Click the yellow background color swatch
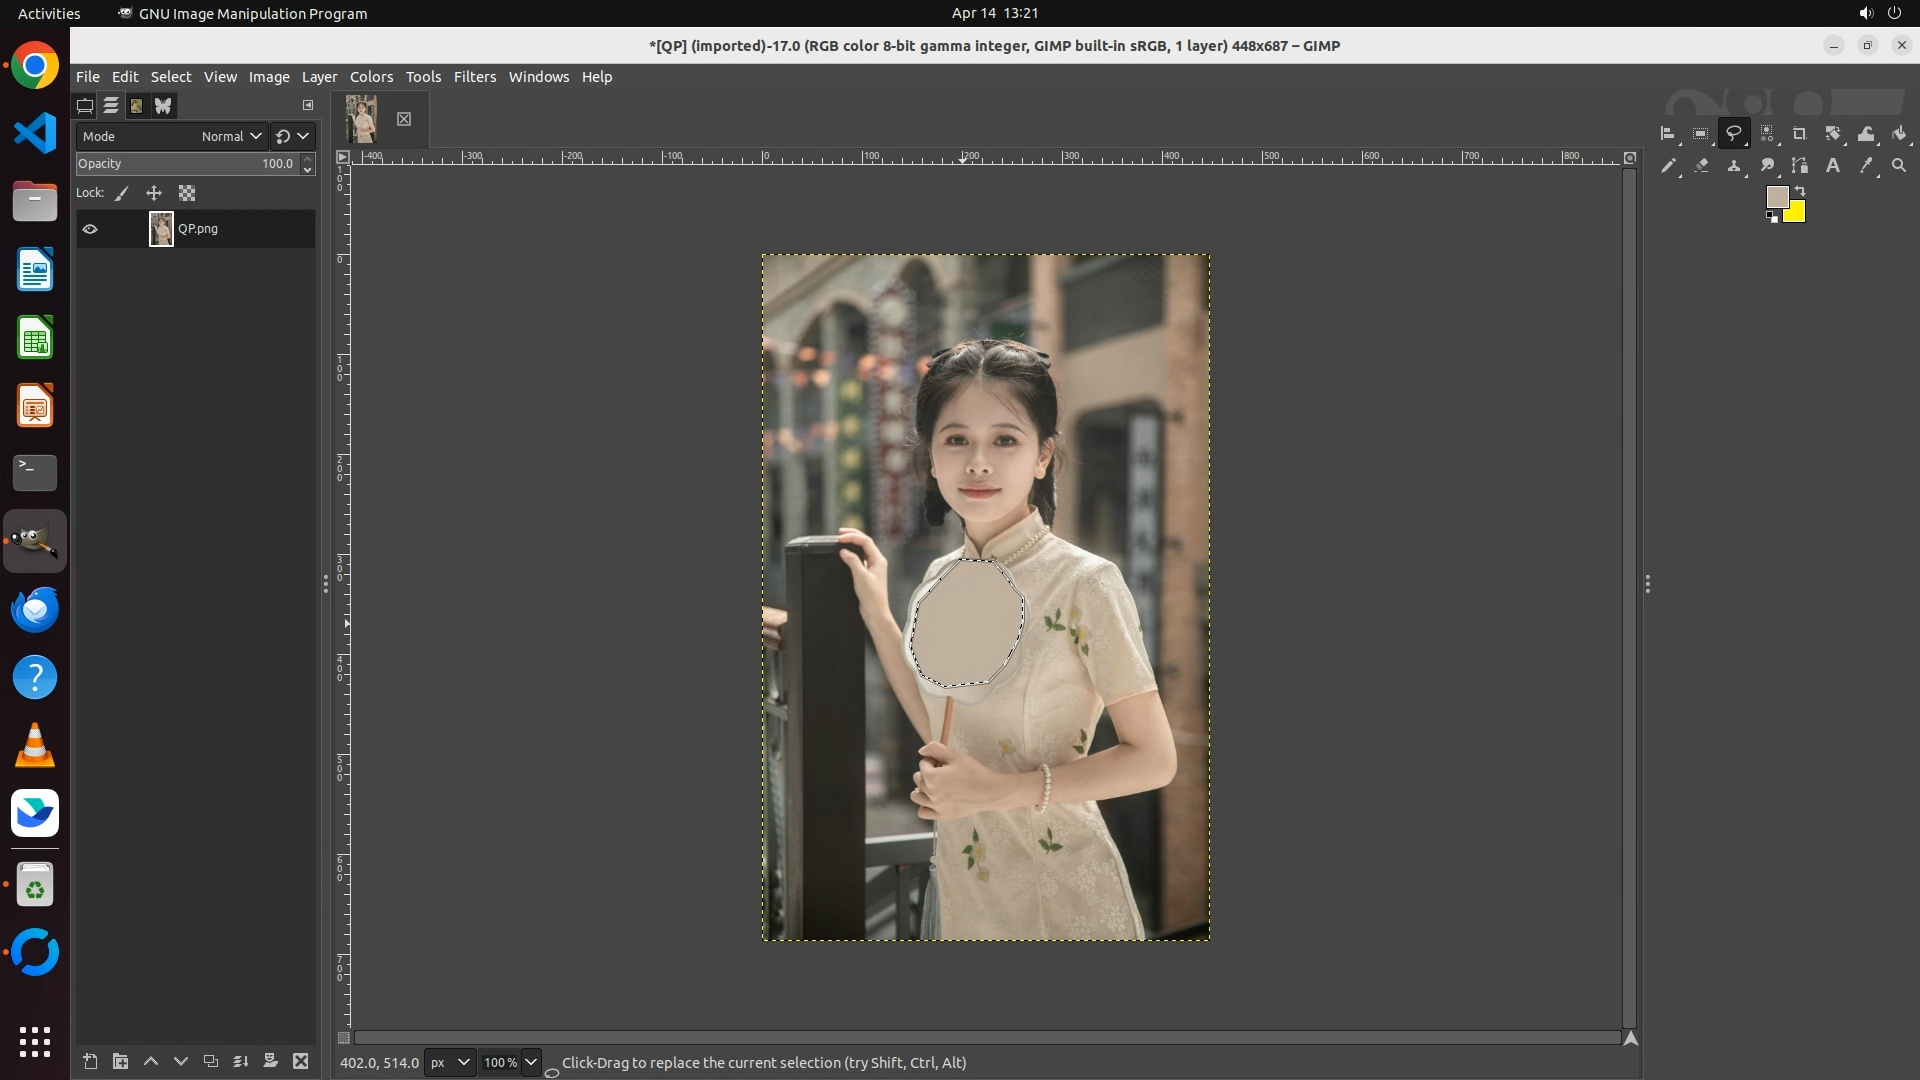Viewport: 1920px width, 1080px height. [x=1797, y=214]
